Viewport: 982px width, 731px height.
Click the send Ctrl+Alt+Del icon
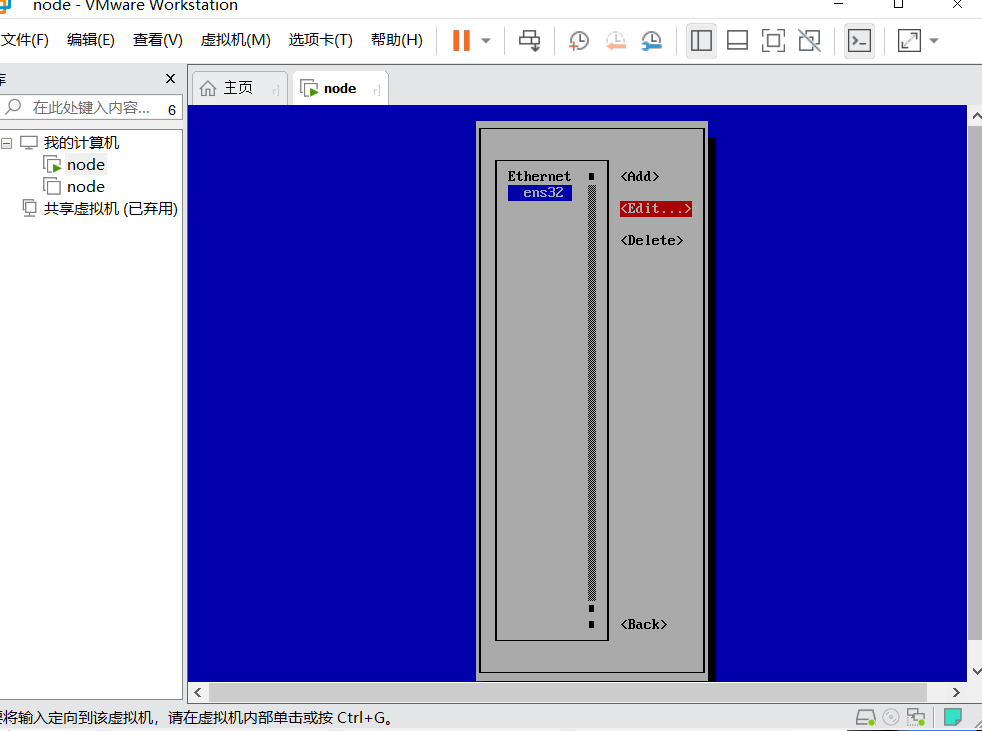[529, 41]
